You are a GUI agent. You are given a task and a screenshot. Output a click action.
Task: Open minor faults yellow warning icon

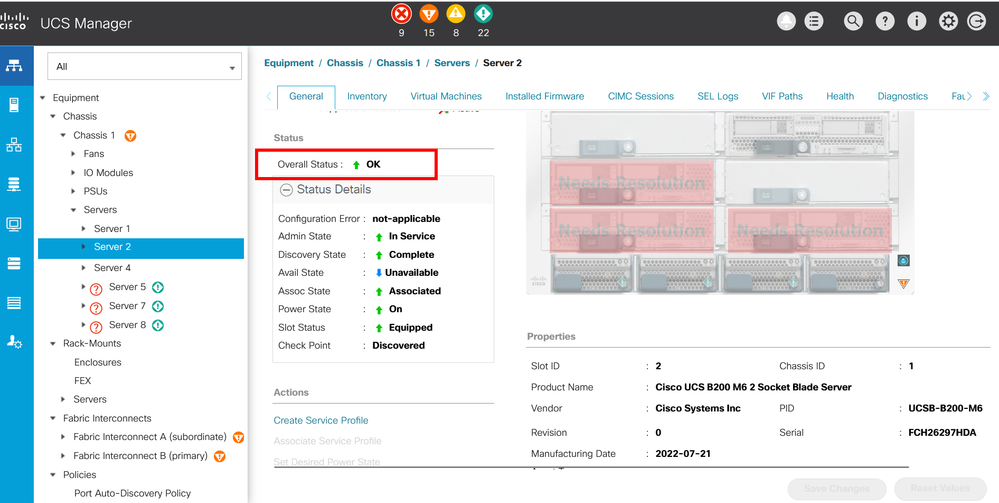click(x=456, y=13)
